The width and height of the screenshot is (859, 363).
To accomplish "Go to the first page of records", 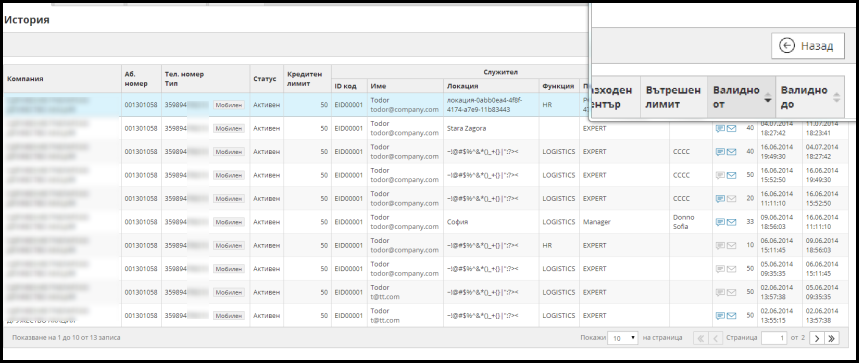I will (700, 338).
